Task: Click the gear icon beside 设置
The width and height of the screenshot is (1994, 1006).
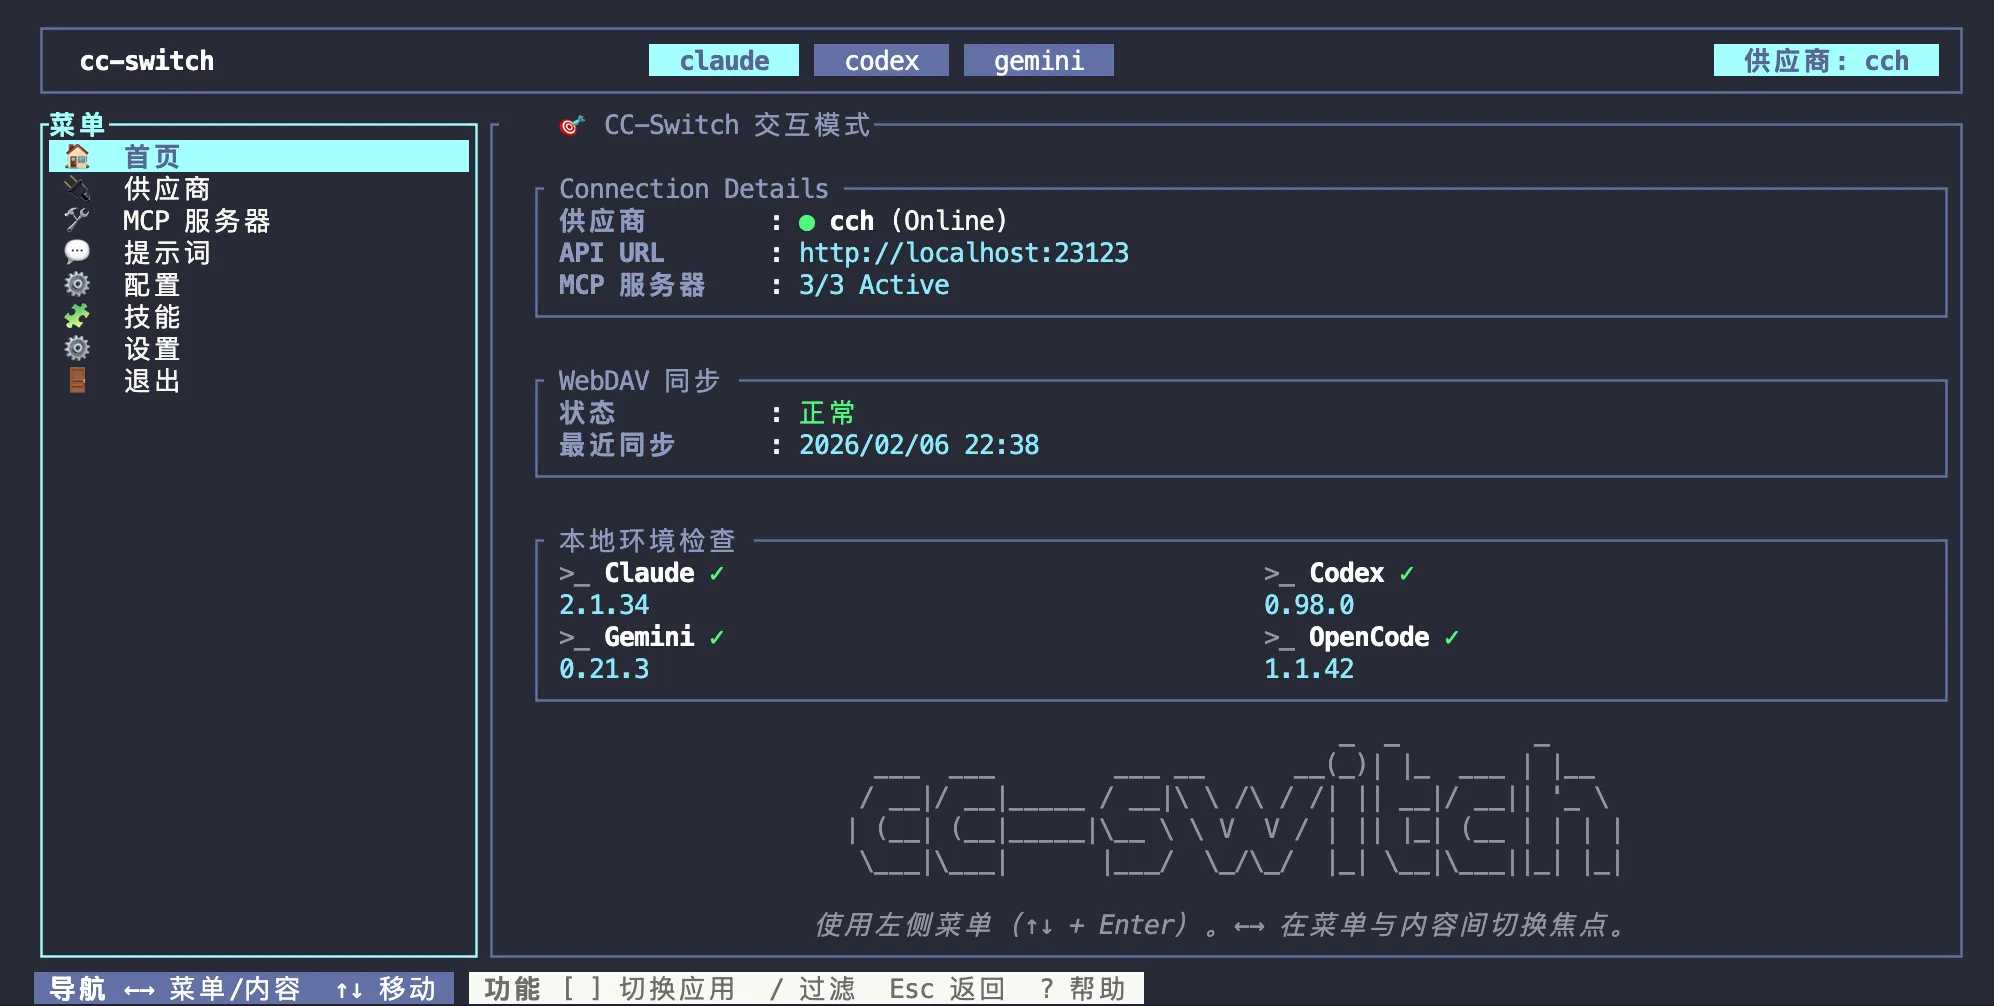Action: click(77, 349)
